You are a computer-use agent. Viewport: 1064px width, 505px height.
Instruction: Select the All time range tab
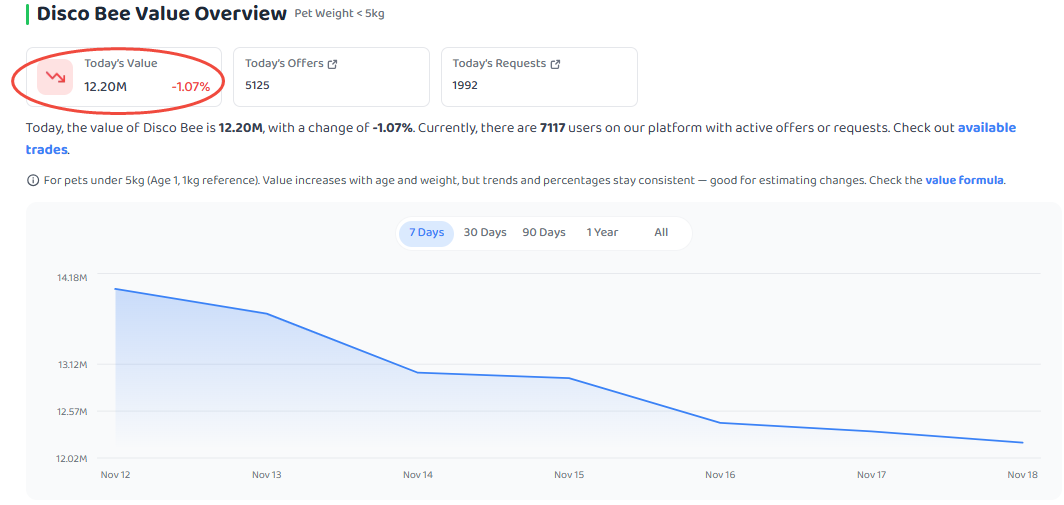click(x=661, y=232)
